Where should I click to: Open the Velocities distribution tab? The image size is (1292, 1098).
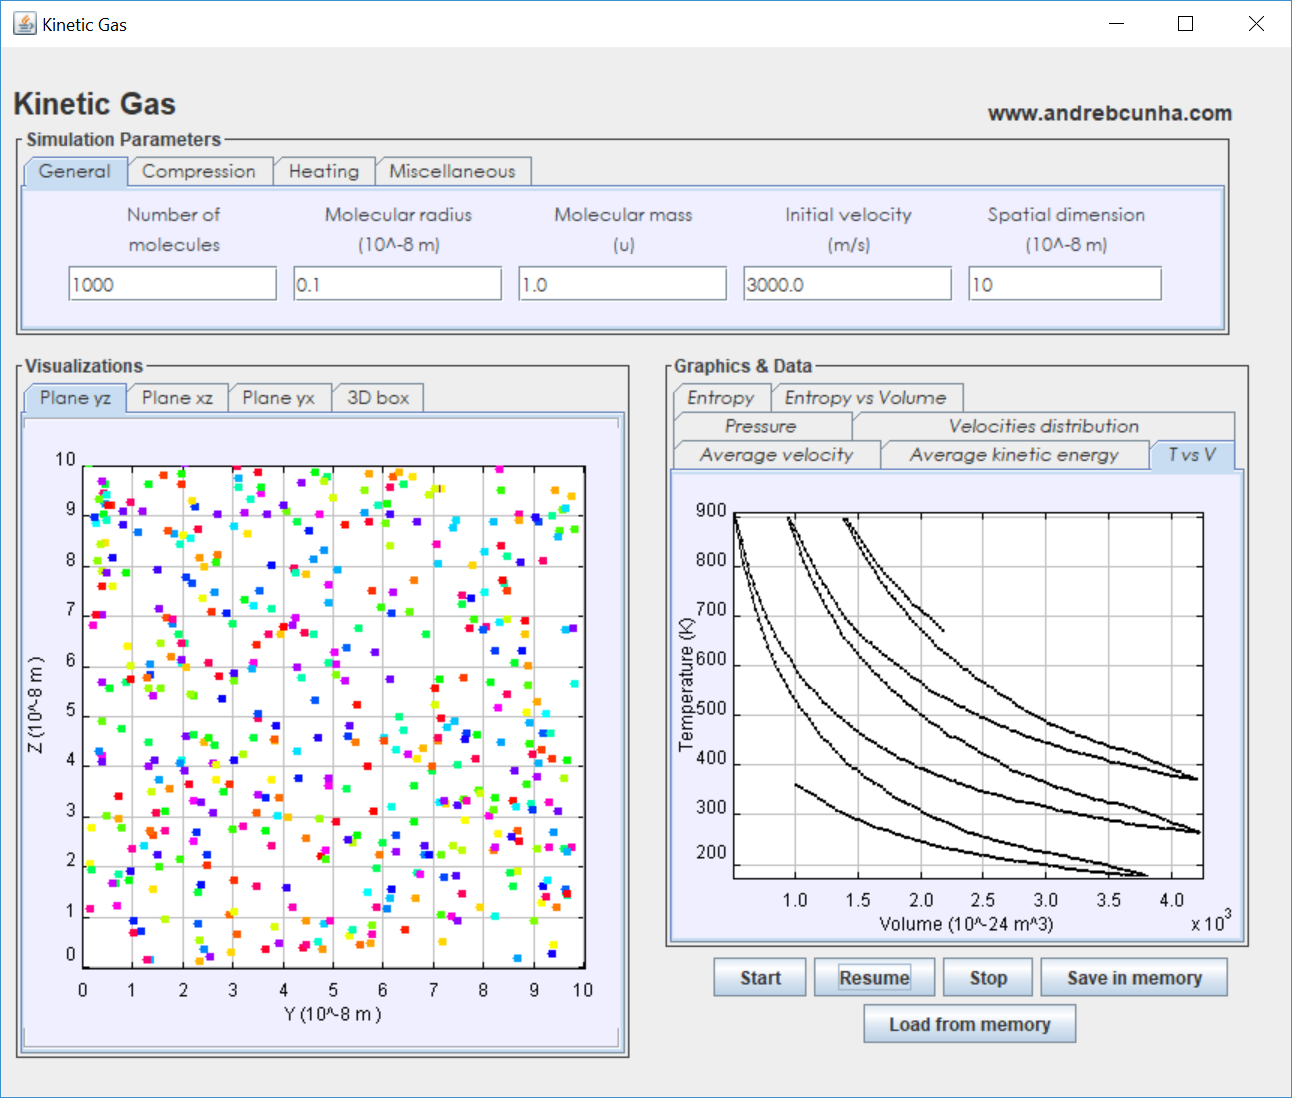(x=1043, y=426)
